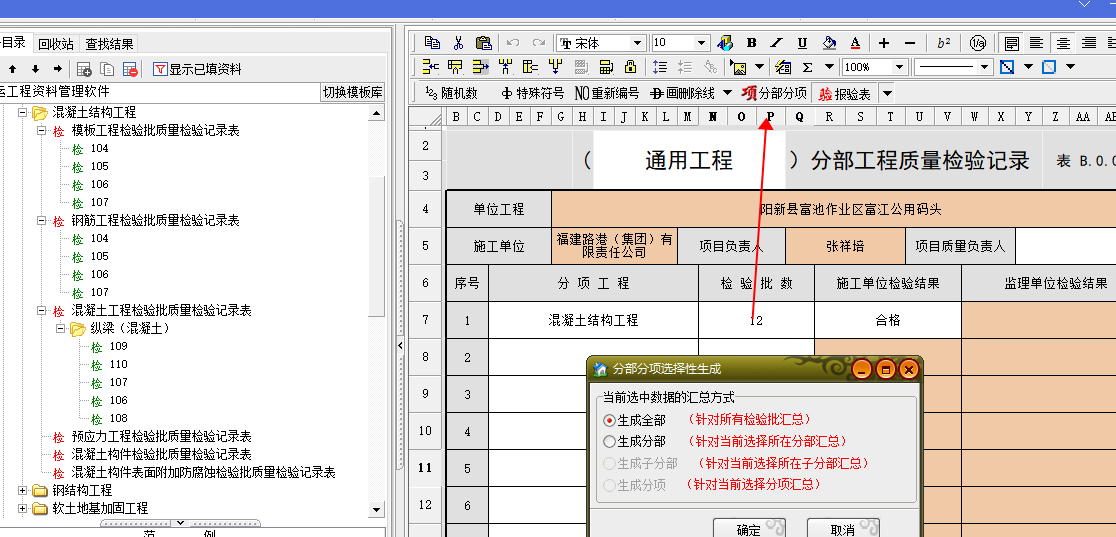Screen dimensions: 1116x537
Task: Collapse 钢筋工程检验批质量检验记录表 node
Action: click(41, 221)
